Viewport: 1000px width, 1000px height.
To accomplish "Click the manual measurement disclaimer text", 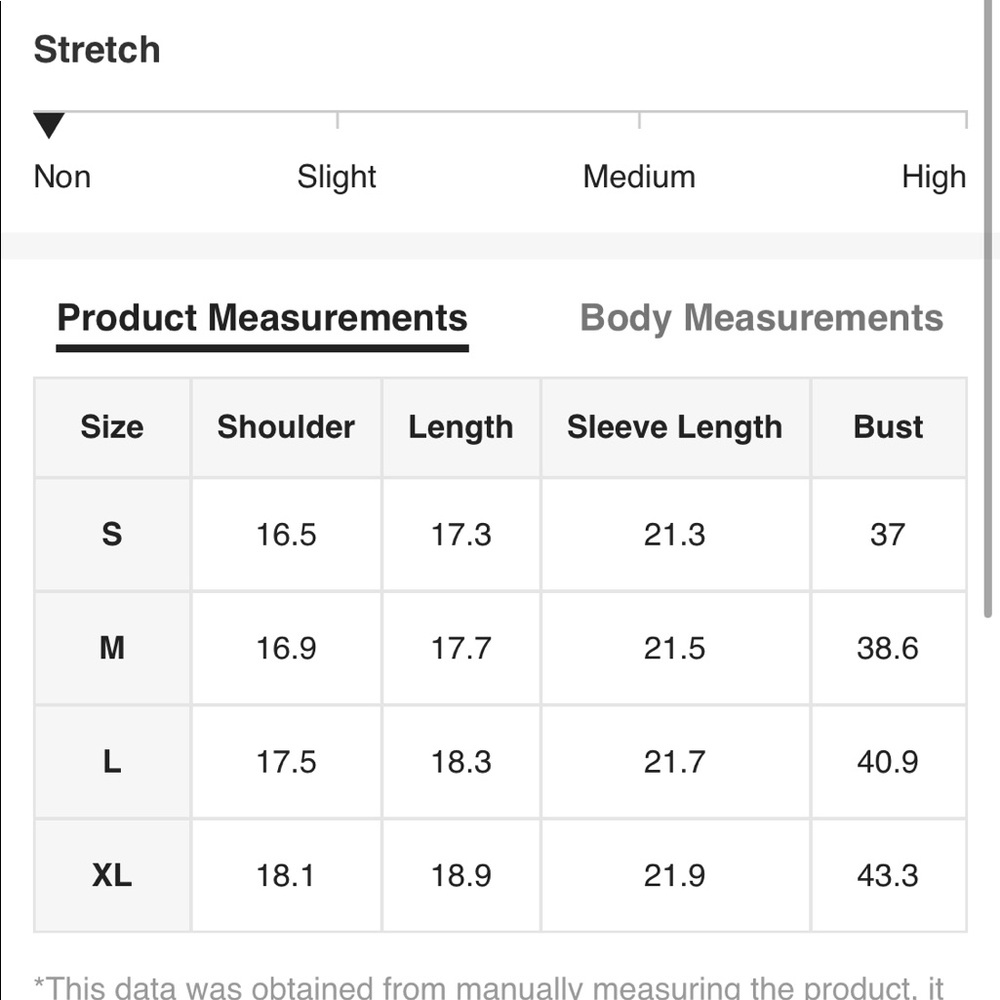I will (489, 987).
